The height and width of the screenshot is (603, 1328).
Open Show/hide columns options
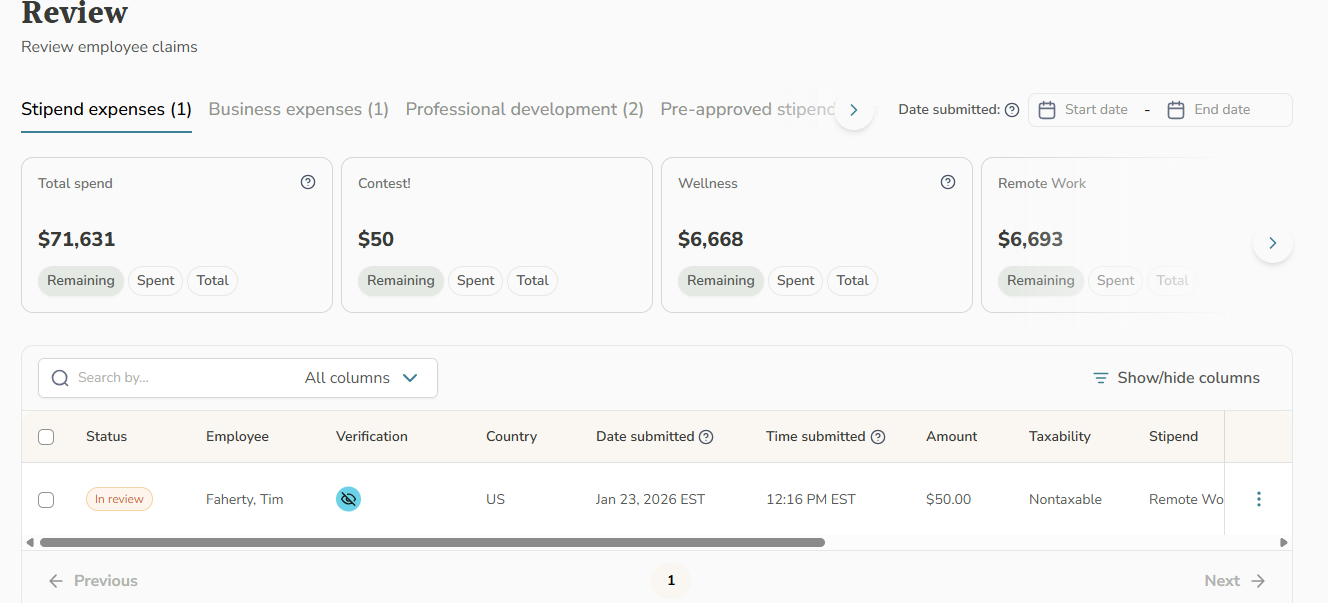point(1176,378)
